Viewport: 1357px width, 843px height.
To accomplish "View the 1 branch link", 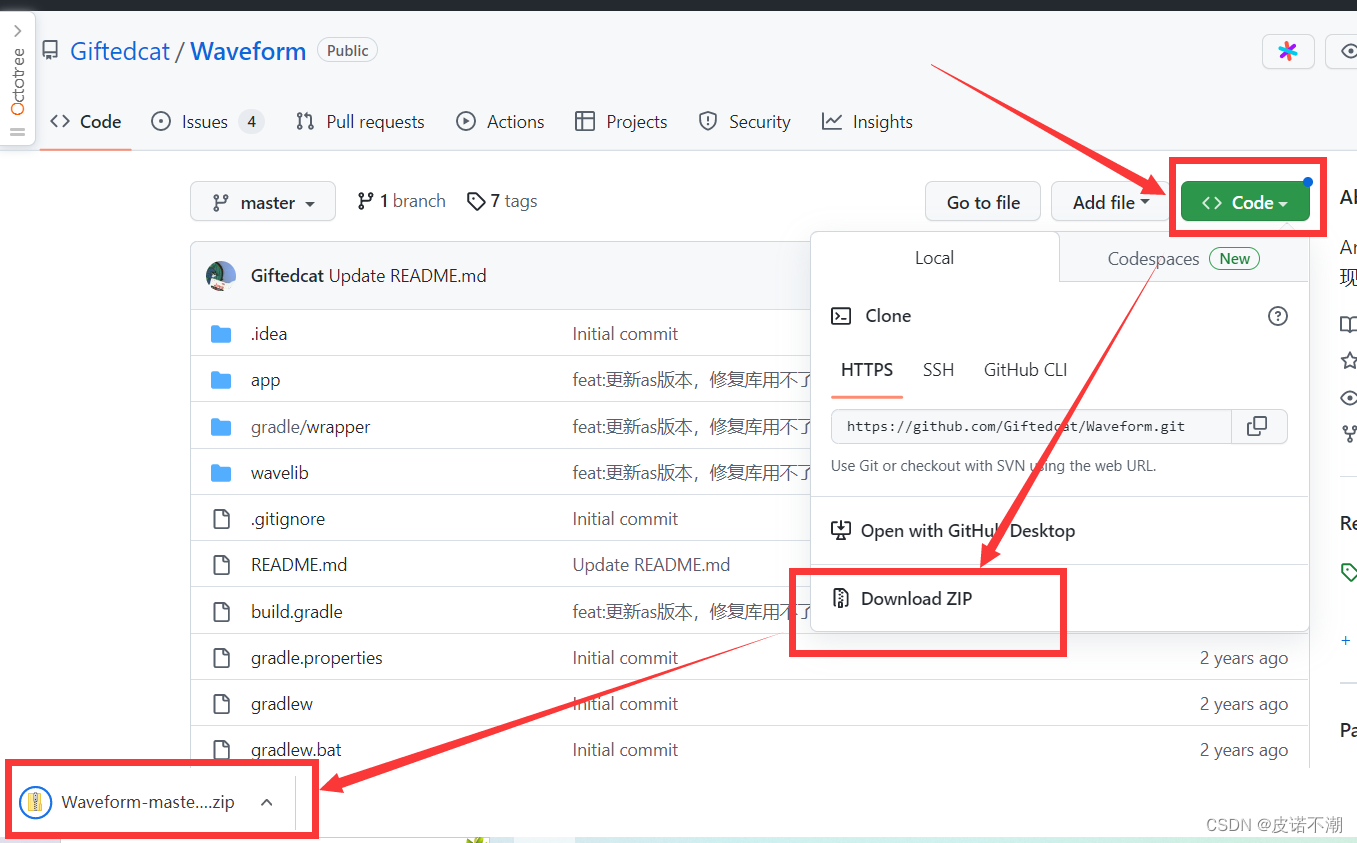I will pyautogui.click(x=401, y=201).
